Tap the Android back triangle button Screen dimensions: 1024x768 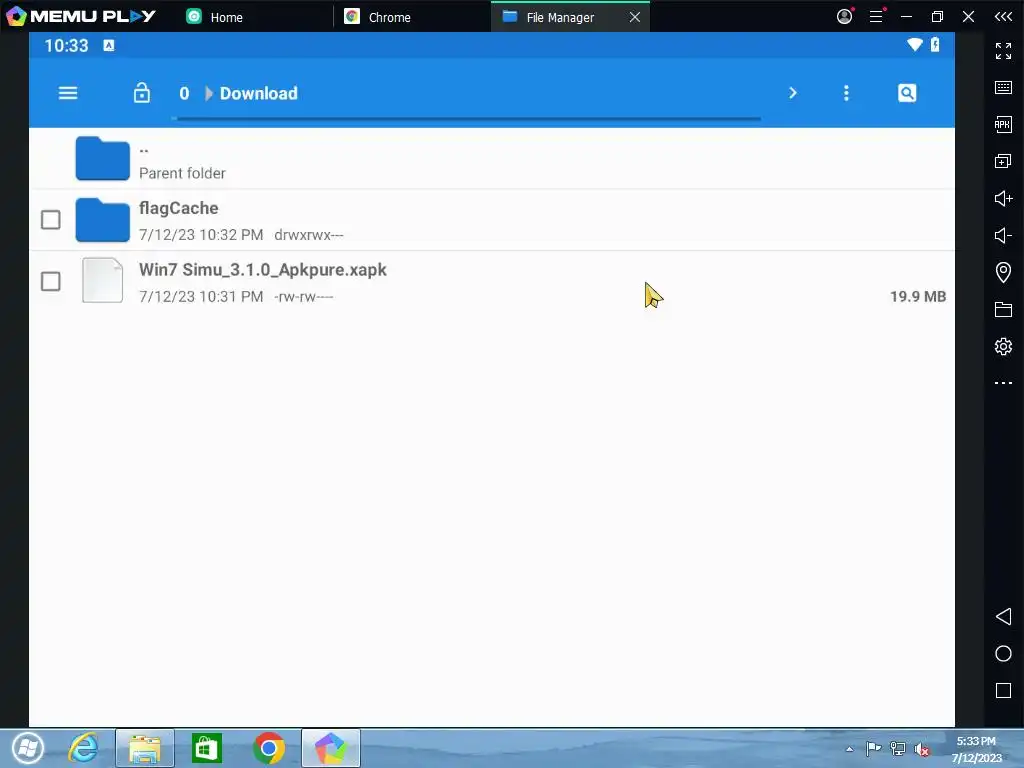(1003, 616)
